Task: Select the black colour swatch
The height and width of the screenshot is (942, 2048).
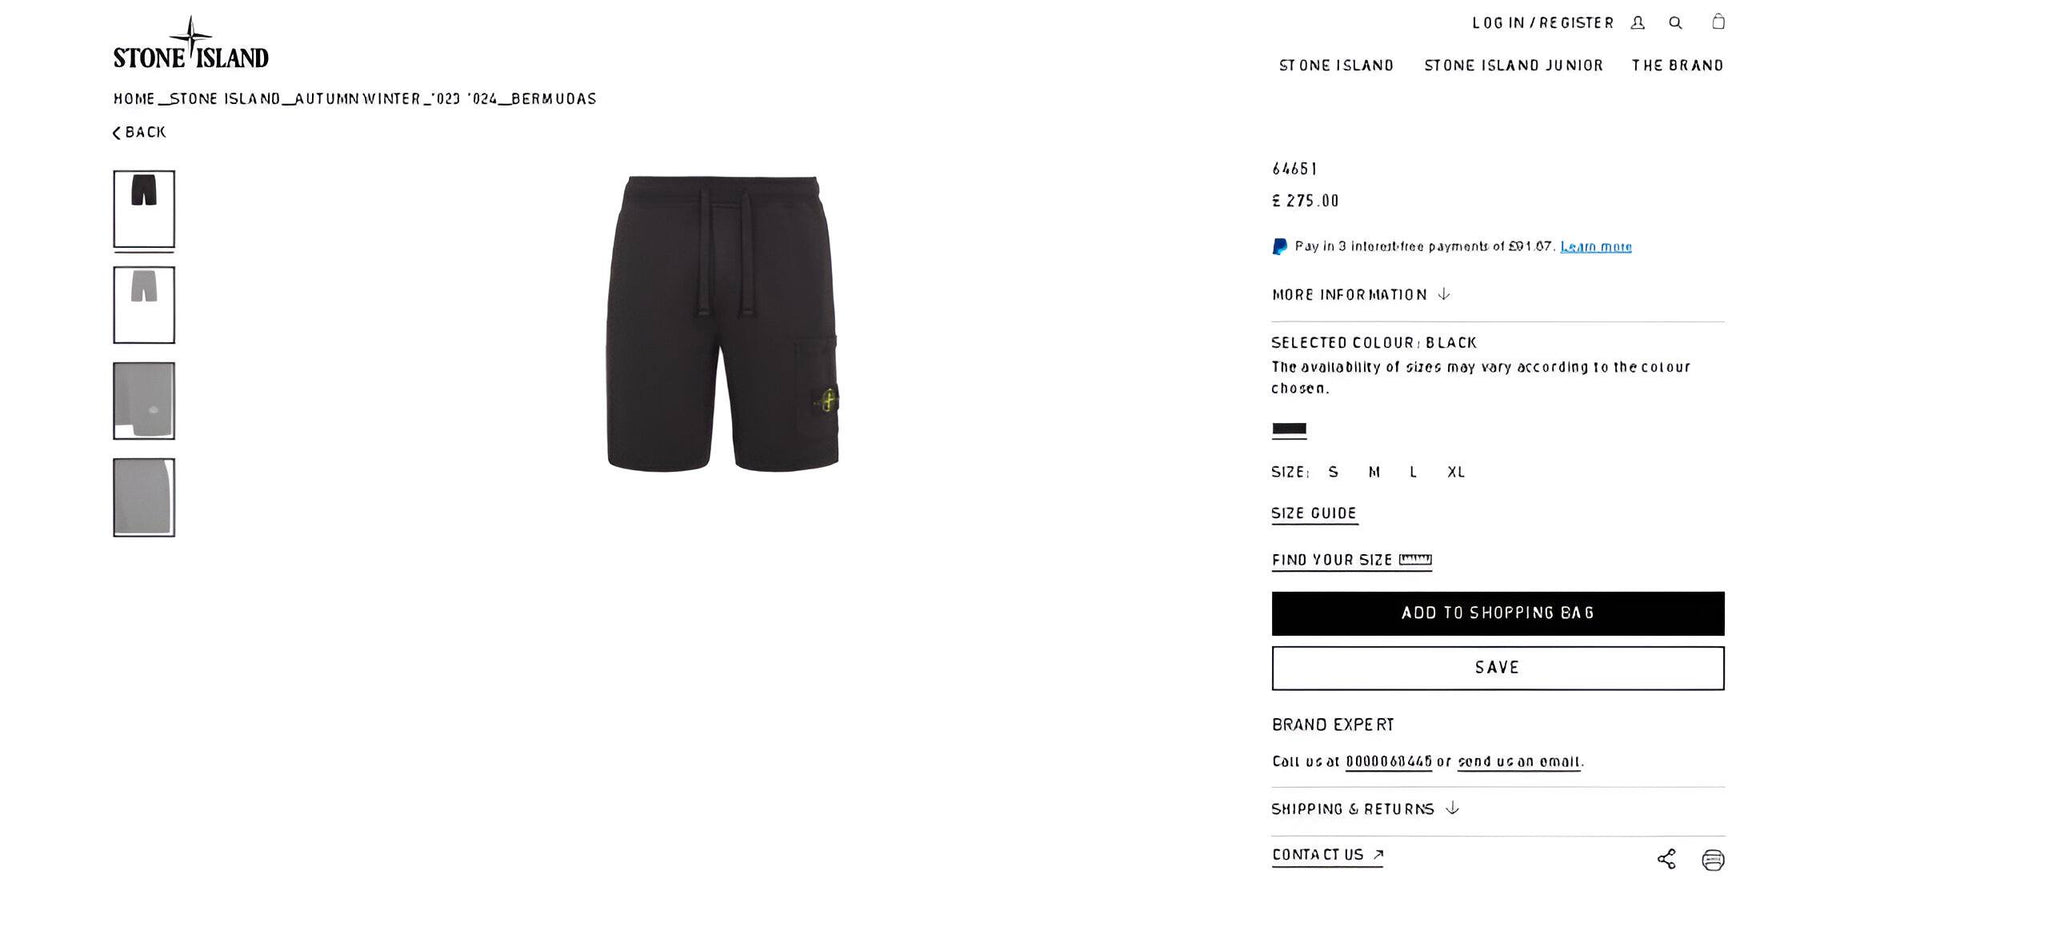Action: (x=1289, y=430)
